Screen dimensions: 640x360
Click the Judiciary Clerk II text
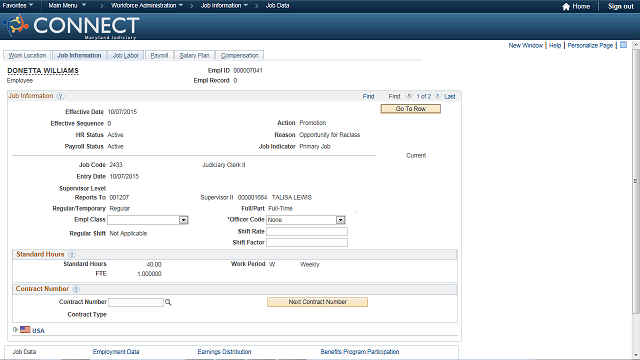coord(224,164)
